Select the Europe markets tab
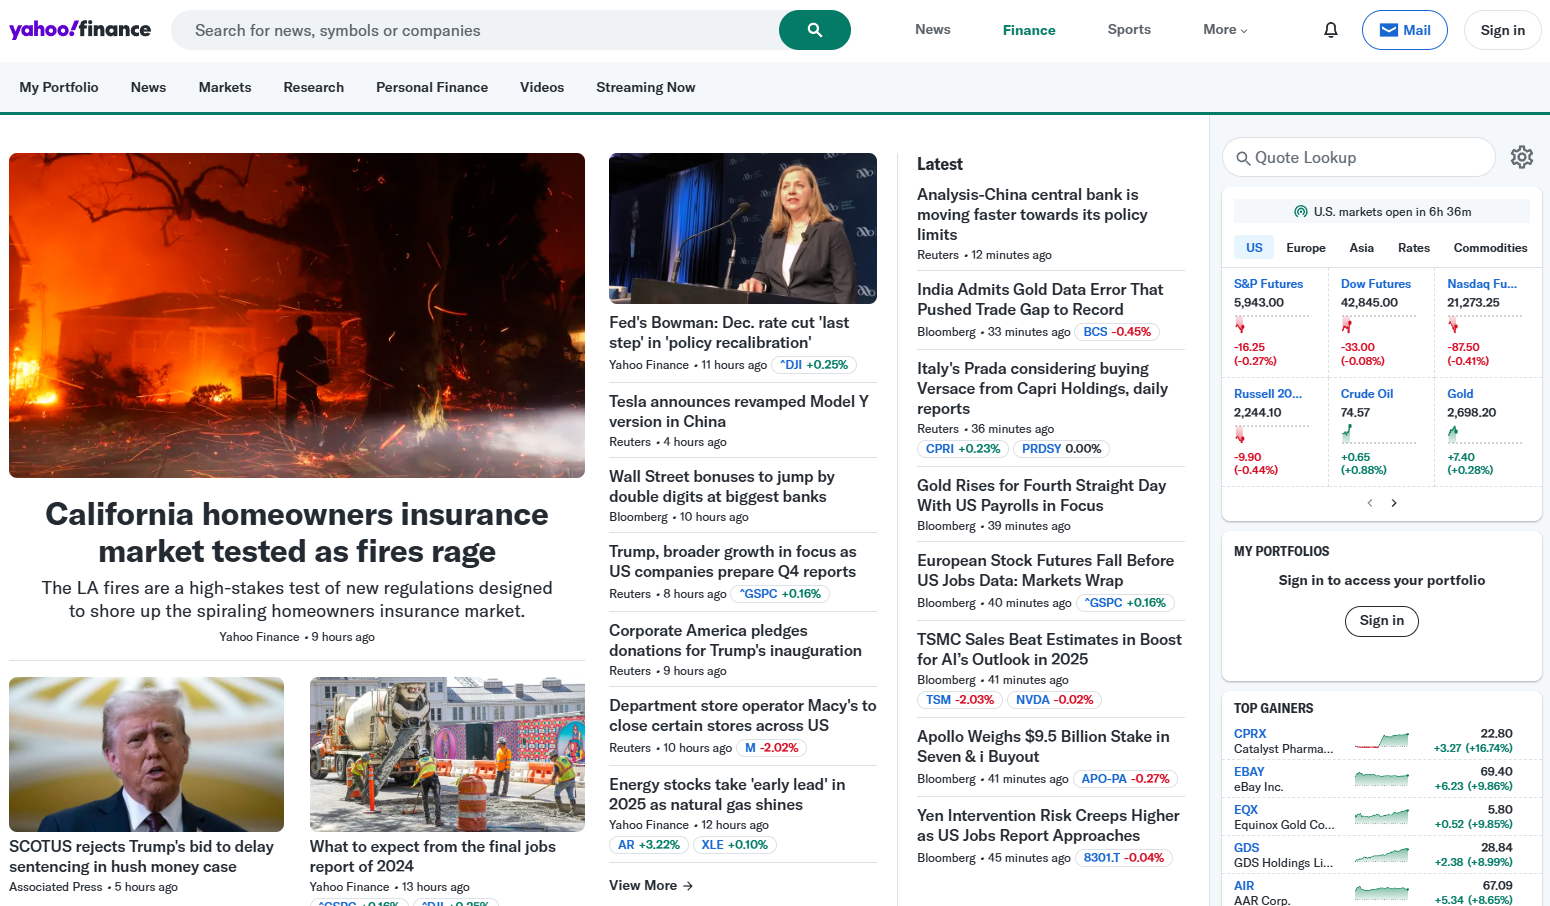The width and height of the screenshot is (1550, 906). pyautogui.click(x=1305, y=248)
